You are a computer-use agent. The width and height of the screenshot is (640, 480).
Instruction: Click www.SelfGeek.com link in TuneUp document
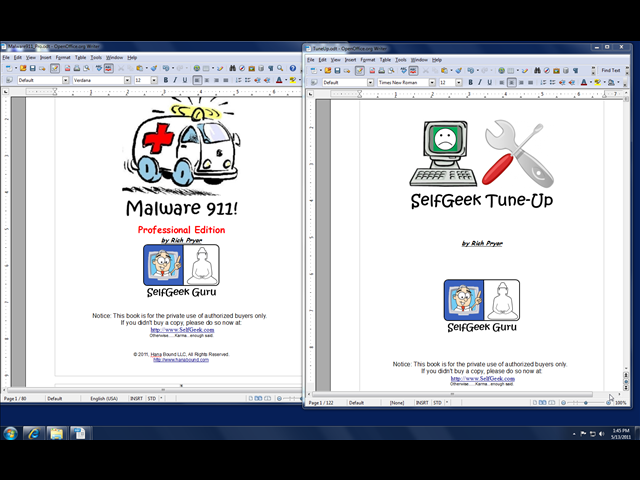(x=482, y=378)
